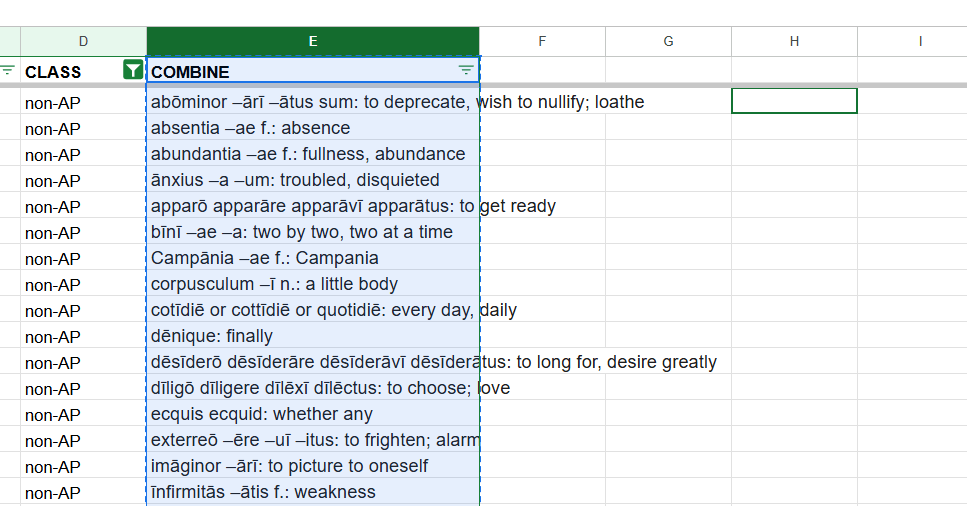
Task: Click the COMBINE header cell
Action: [x=300, y=72]
